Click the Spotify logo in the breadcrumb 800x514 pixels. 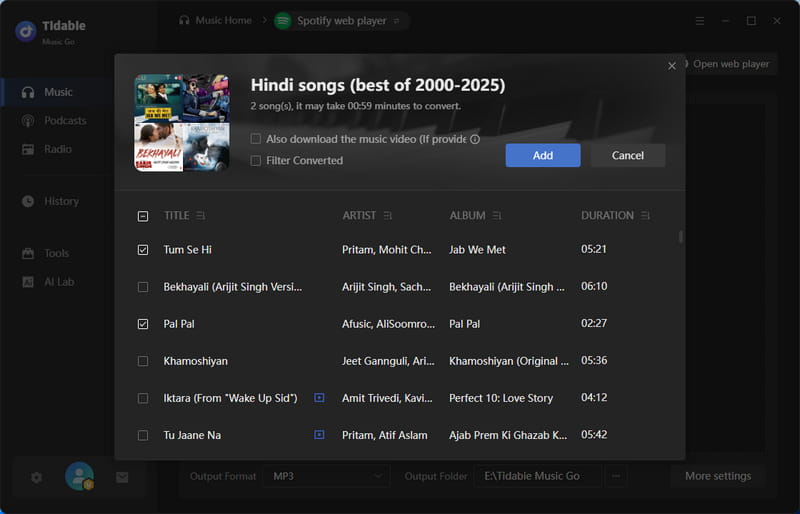(x=283, y=21)
